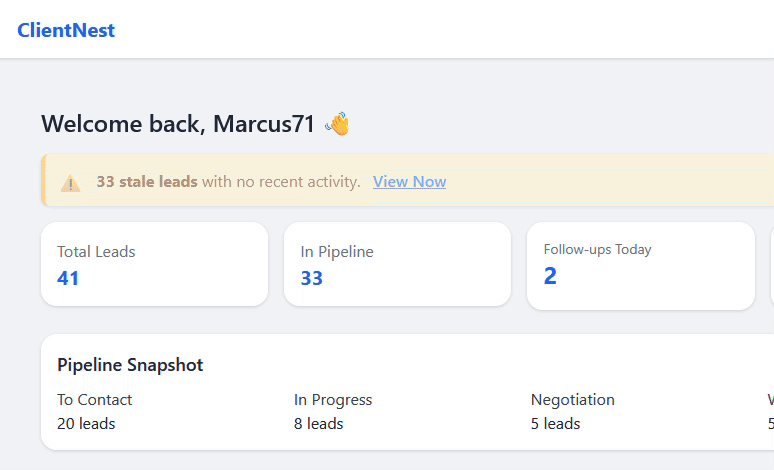This screenshot has height=470, width=774.
Task: Open the Total Leads card
Action: 155,264
